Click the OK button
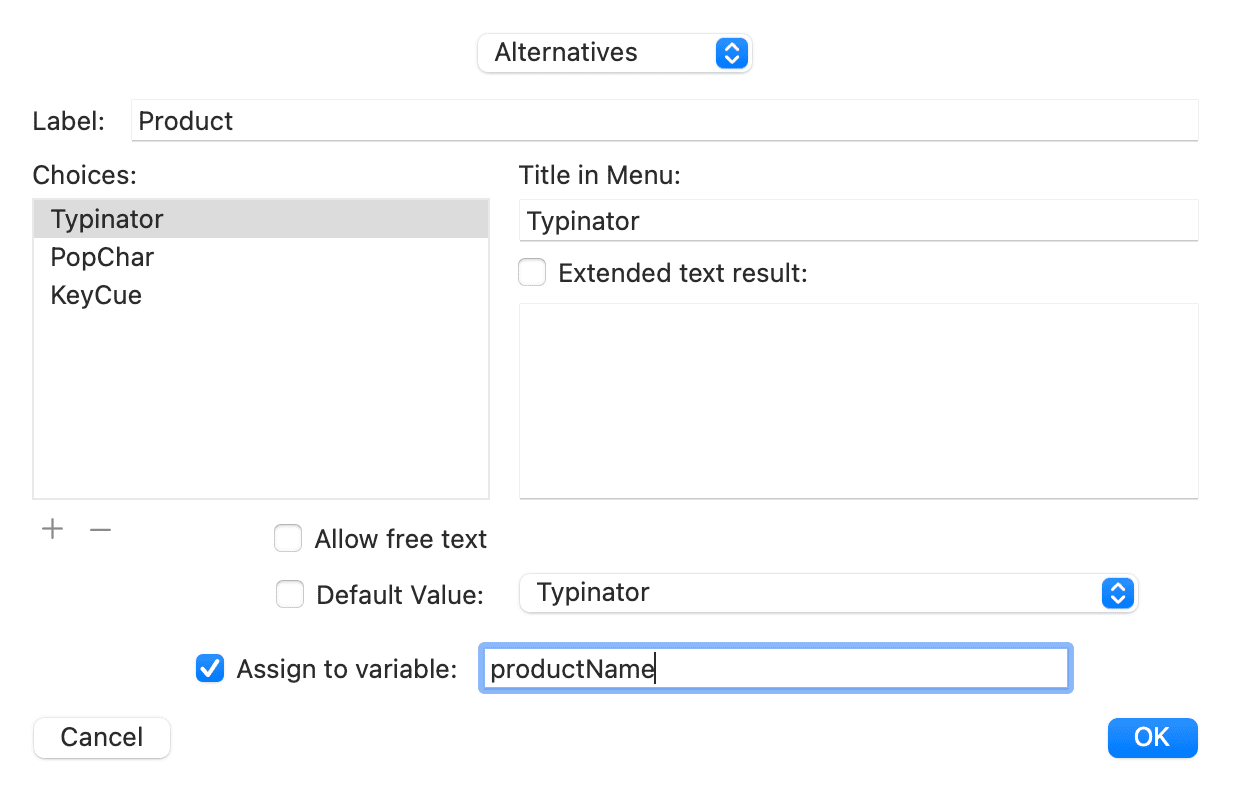This screenshot has width=1234, height=788. (x=1152, y=737)
